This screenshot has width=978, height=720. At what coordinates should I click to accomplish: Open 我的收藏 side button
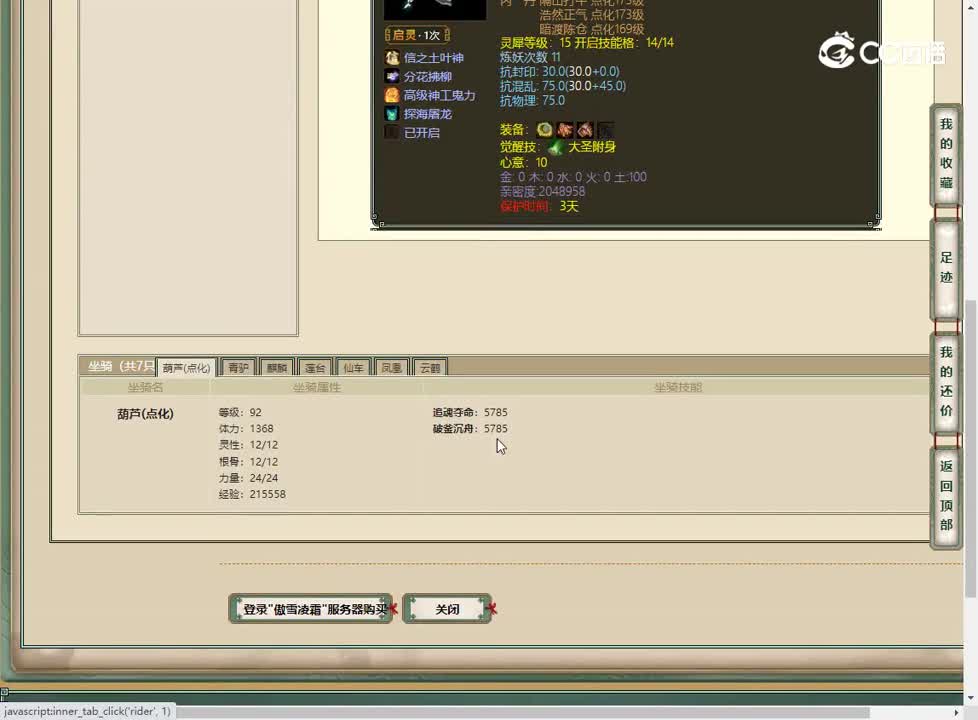[x=946, y=153]
